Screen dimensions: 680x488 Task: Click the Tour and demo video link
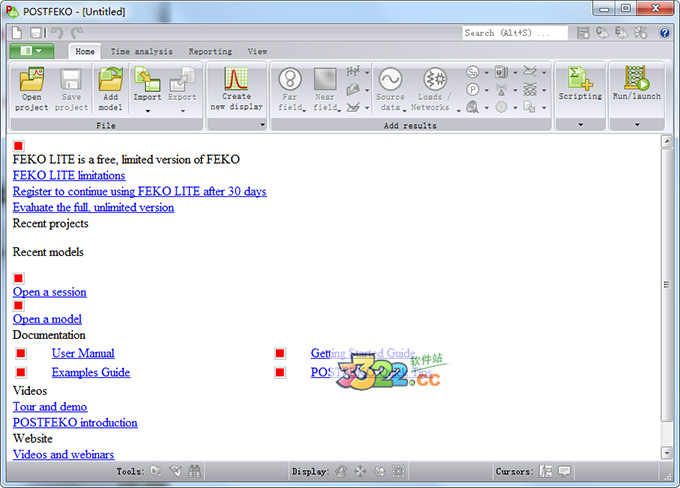click(50, 406)
